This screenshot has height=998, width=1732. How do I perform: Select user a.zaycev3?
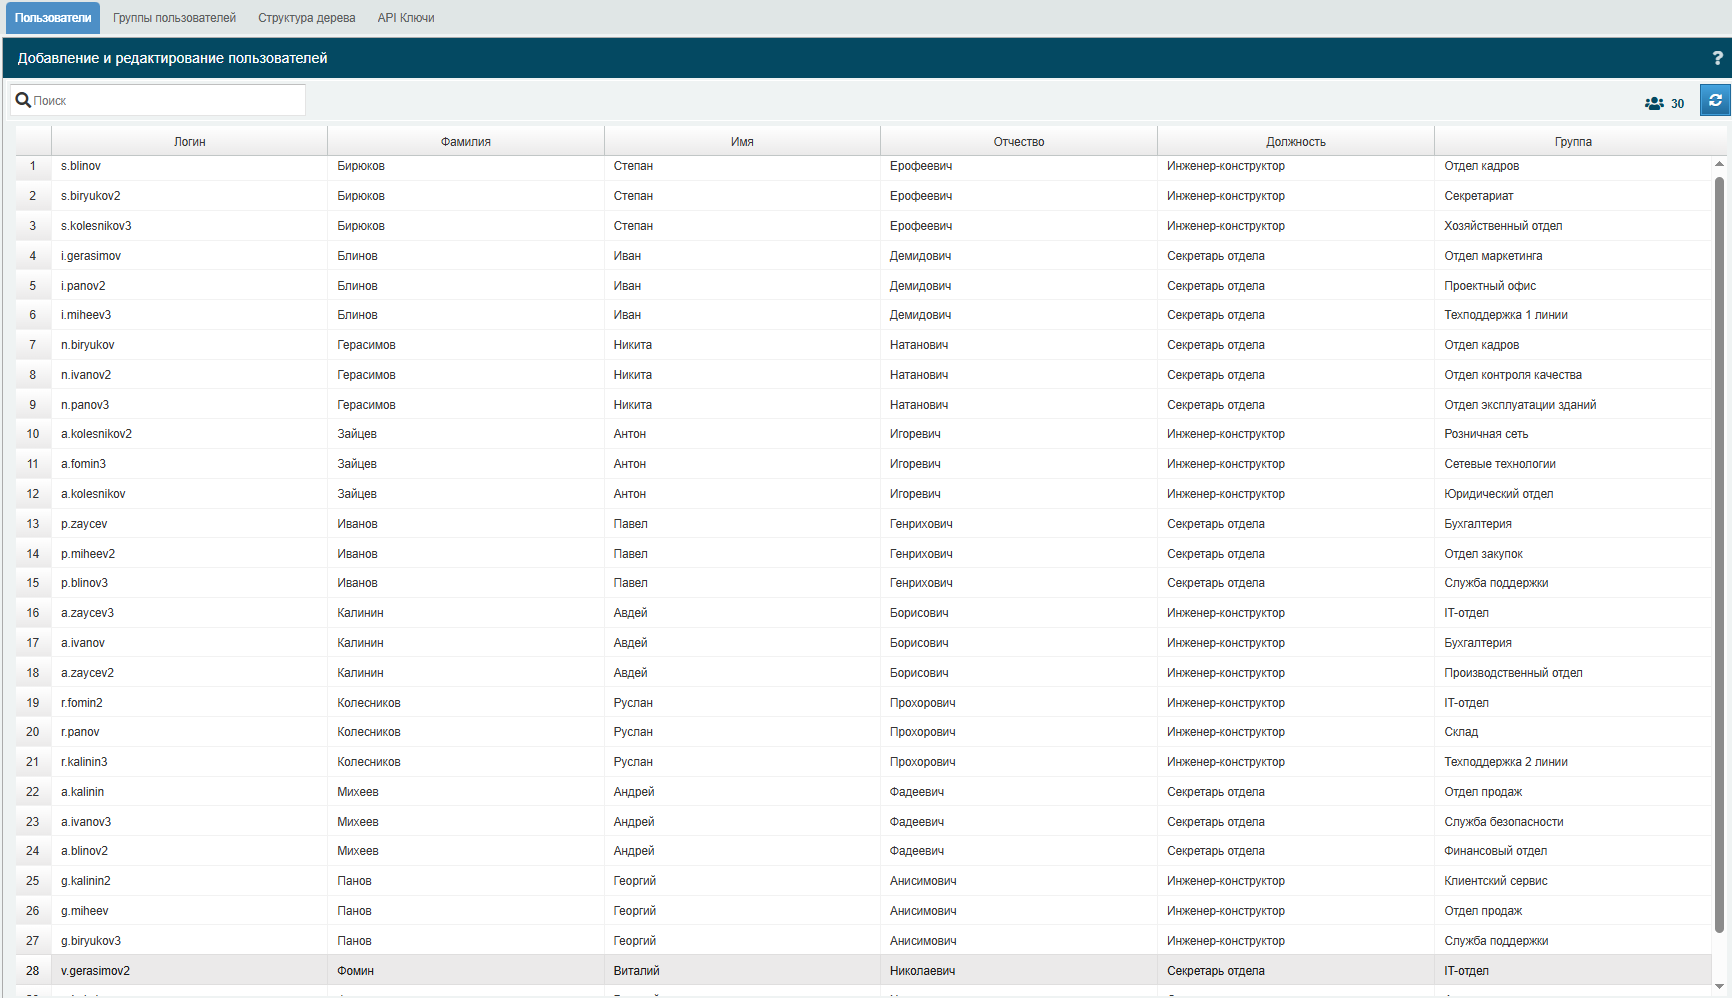87,613
